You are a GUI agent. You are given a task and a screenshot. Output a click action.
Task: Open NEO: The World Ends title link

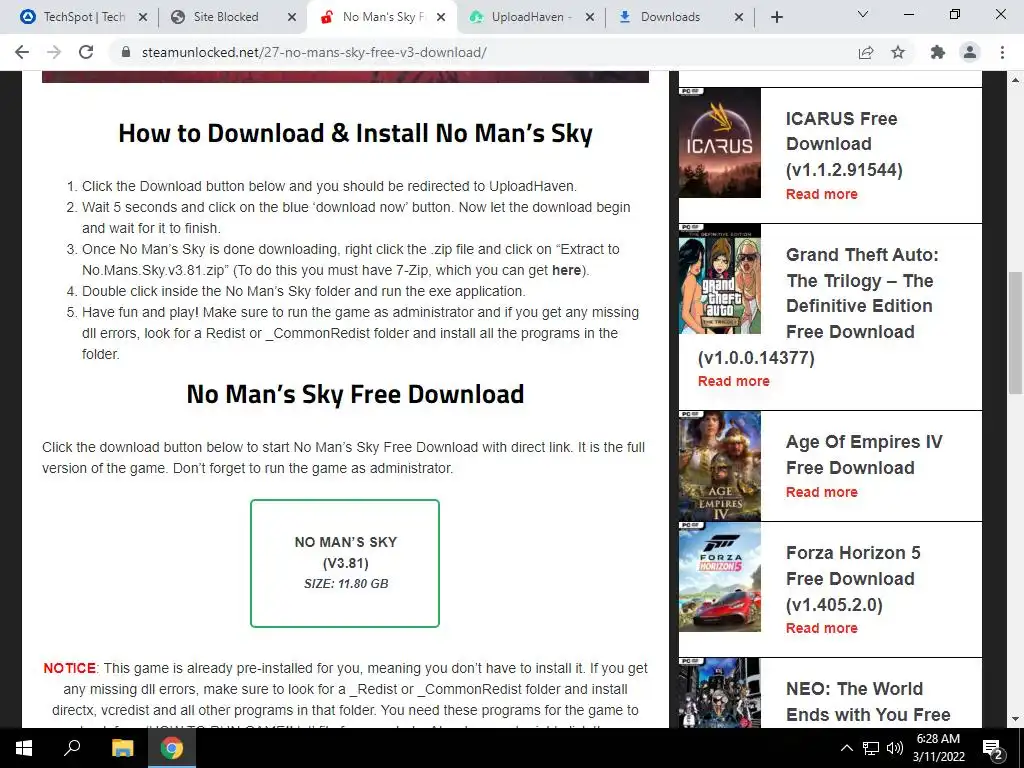pyautogui.click(x=868, y=702)
